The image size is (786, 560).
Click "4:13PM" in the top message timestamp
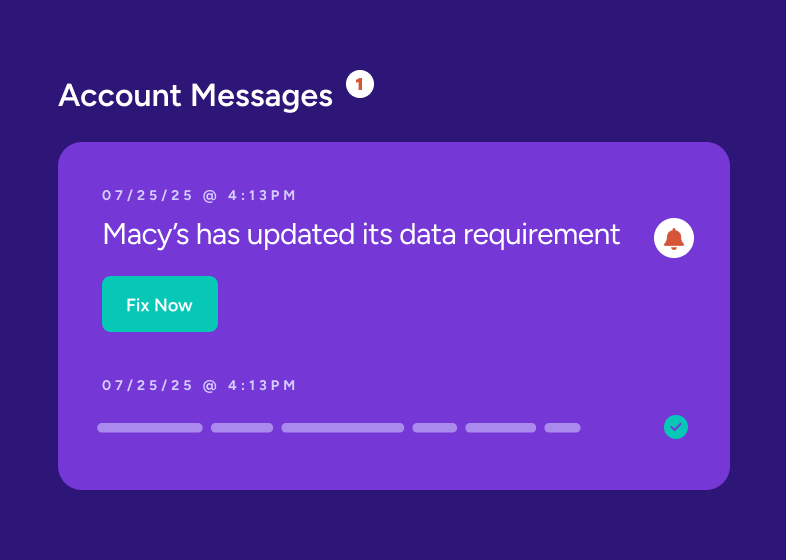coord(262,196)
